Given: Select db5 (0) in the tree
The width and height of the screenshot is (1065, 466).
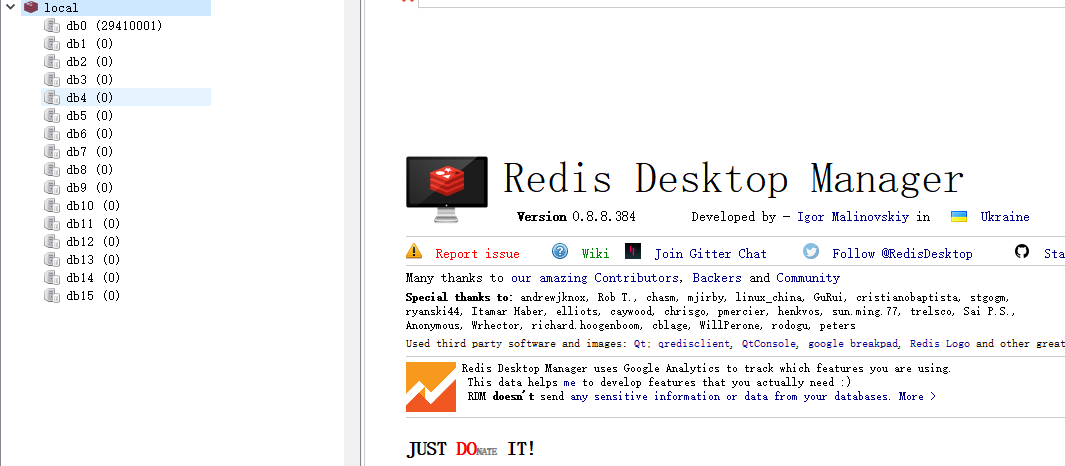Looking at the screenshot, I should [90, 115].
